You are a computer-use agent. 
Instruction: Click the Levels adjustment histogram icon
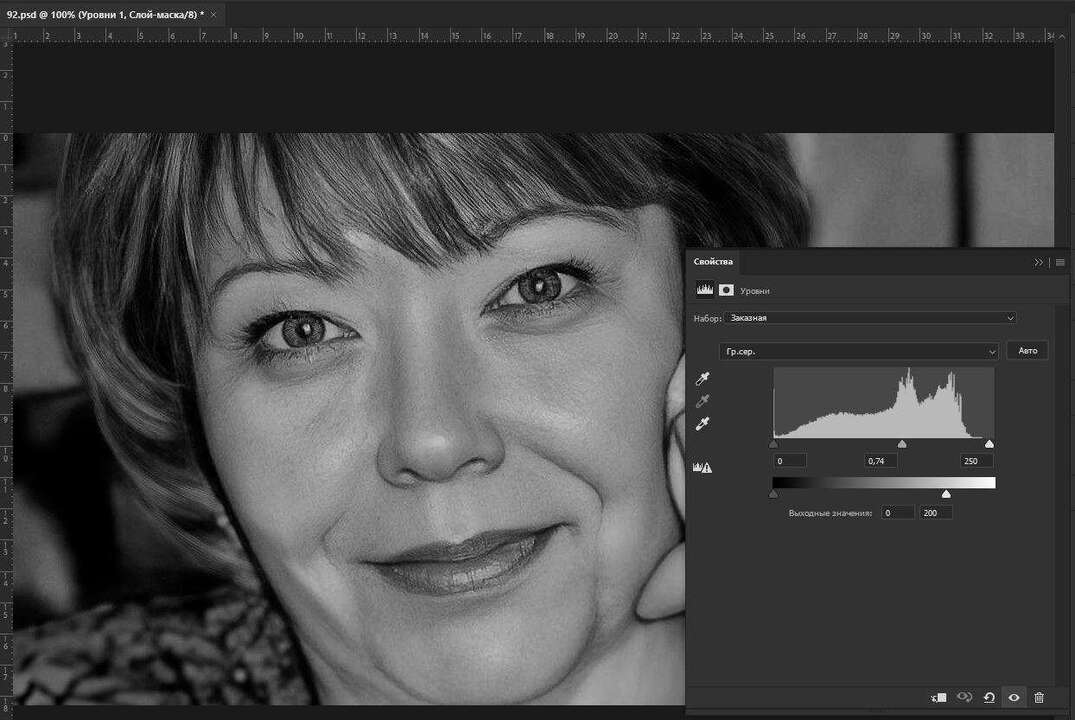tap(704, 290)
